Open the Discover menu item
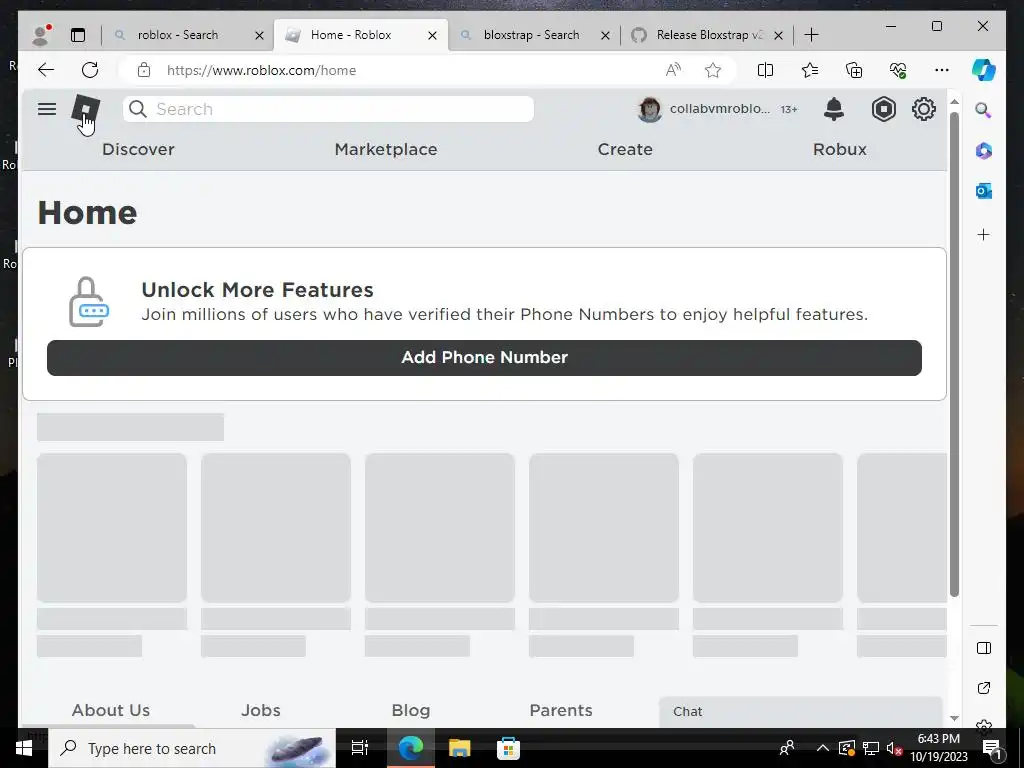The image size is (1024, 768). (138, 150)
